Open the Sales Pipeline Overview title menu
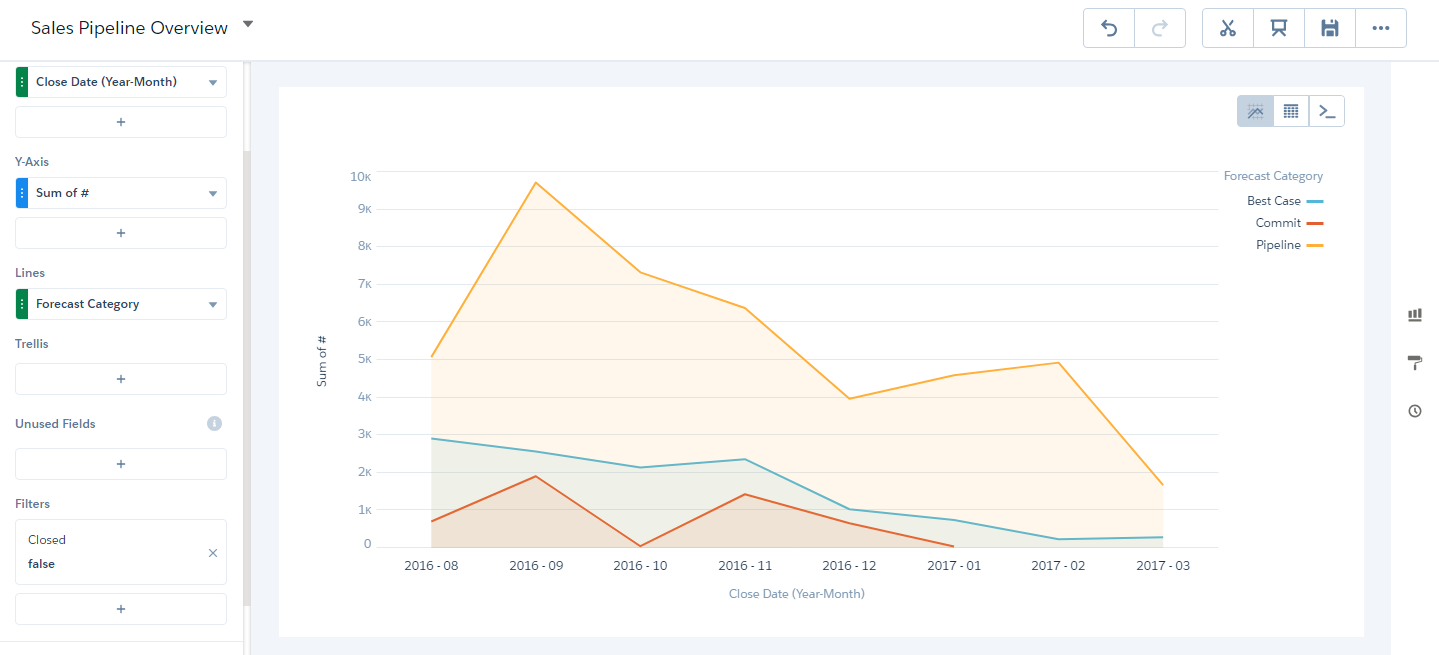This screenshot has width=1439, height=655. click(248, 24)
